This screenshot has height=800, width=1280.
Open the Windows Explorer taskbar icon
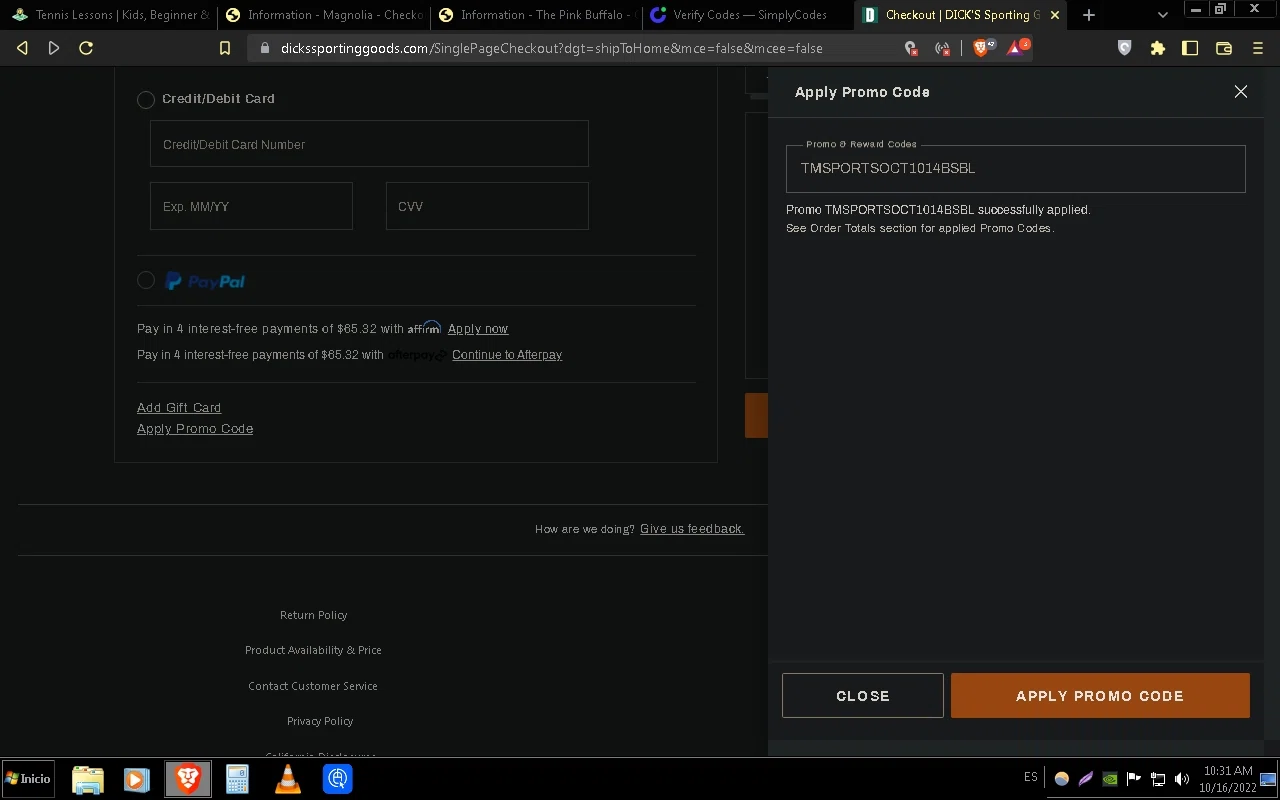(x=88, y=779)
